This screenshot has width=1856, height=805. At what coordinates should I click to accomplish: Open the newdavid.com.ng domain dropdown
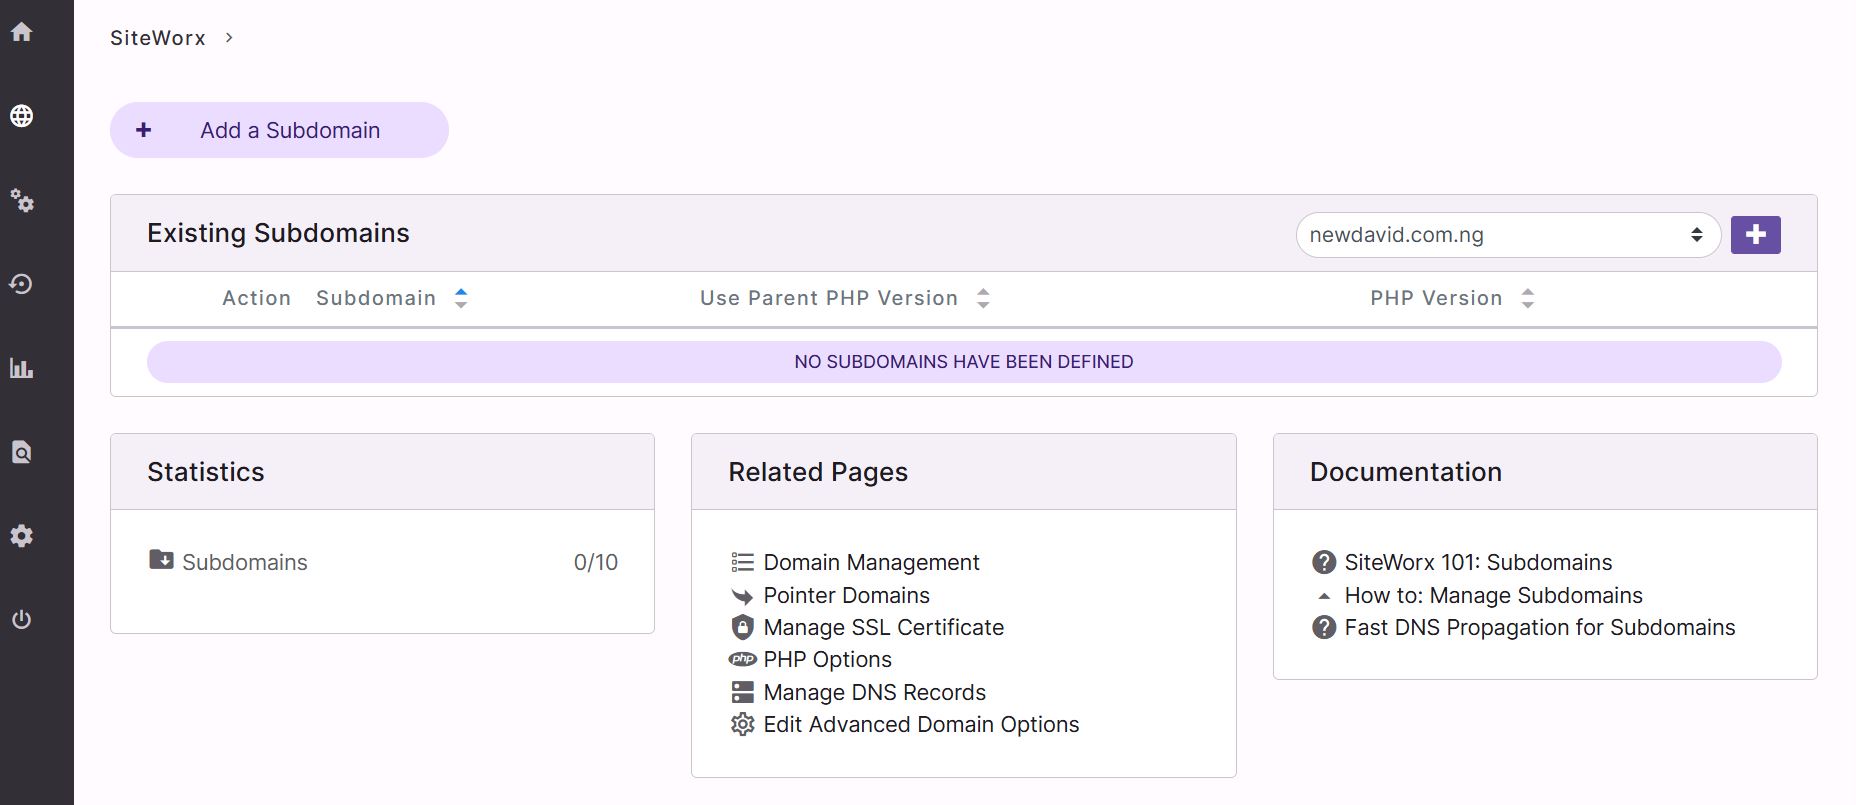pos(1507,235)
